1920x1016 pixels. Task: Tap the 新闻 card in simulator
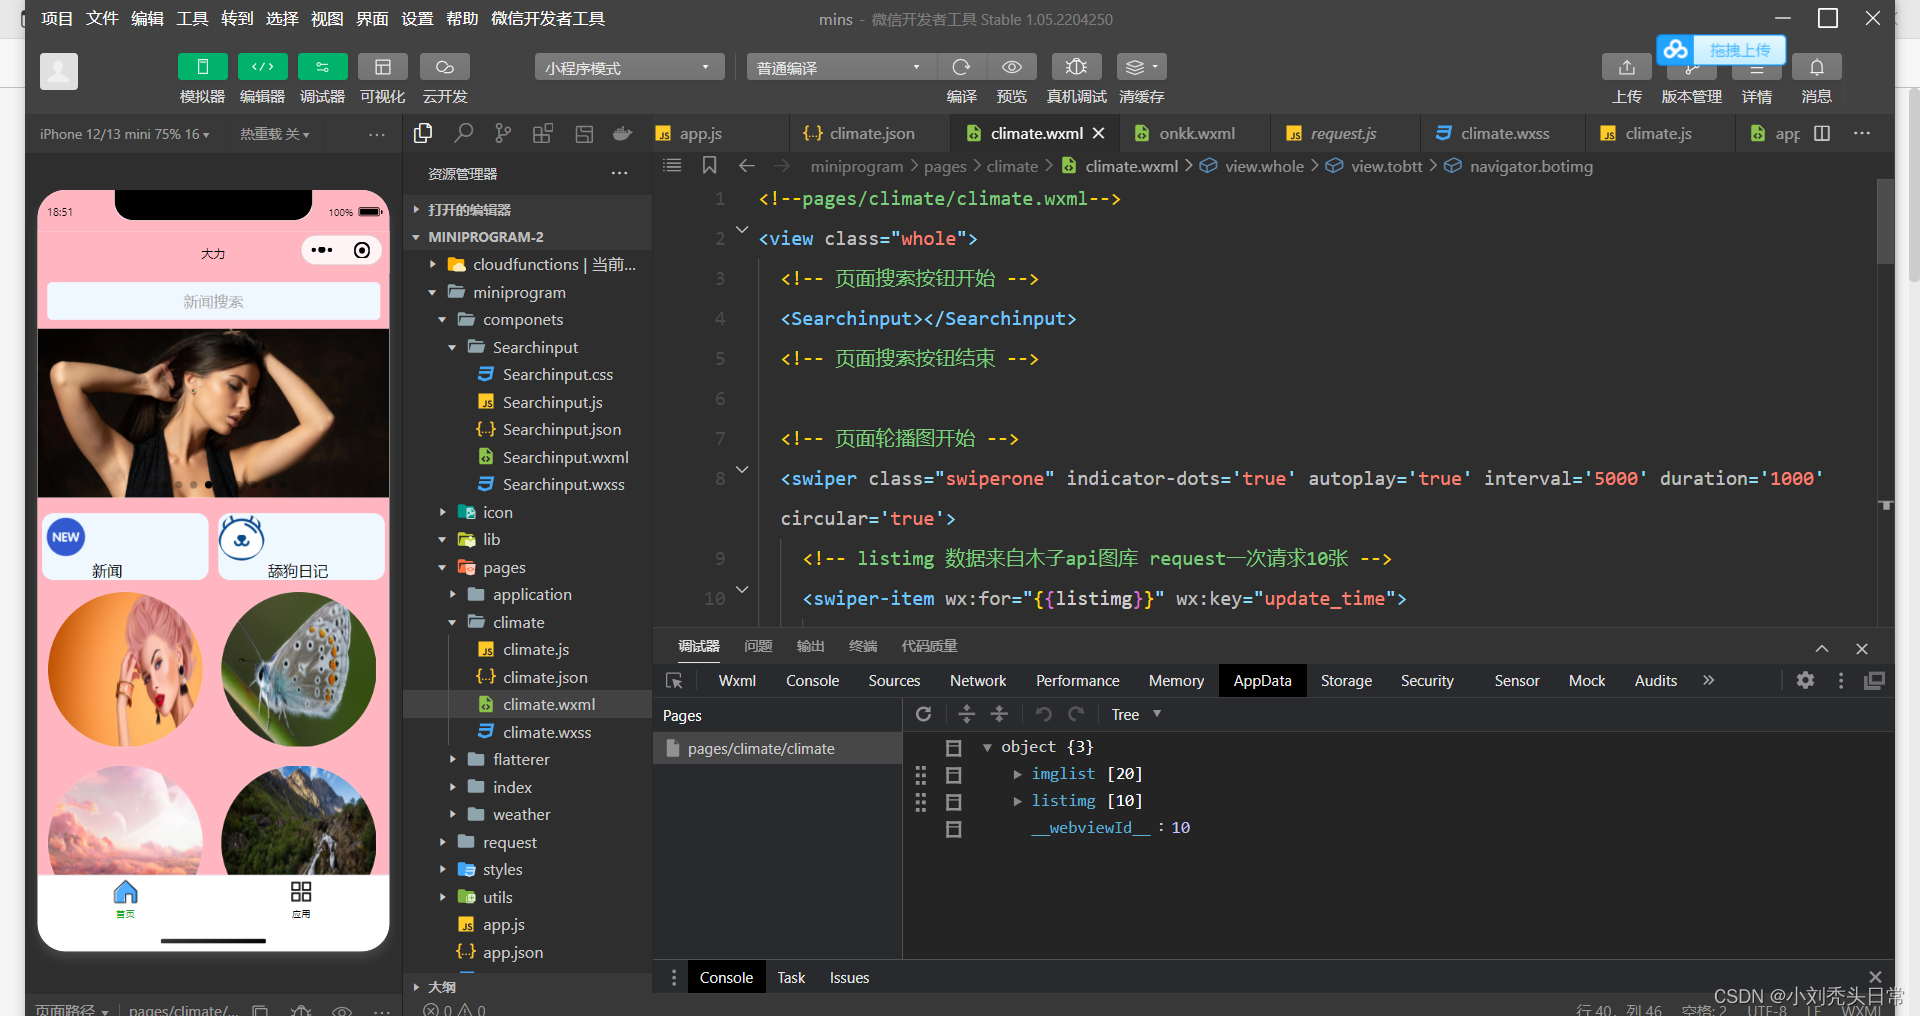[x=124, y=547]
